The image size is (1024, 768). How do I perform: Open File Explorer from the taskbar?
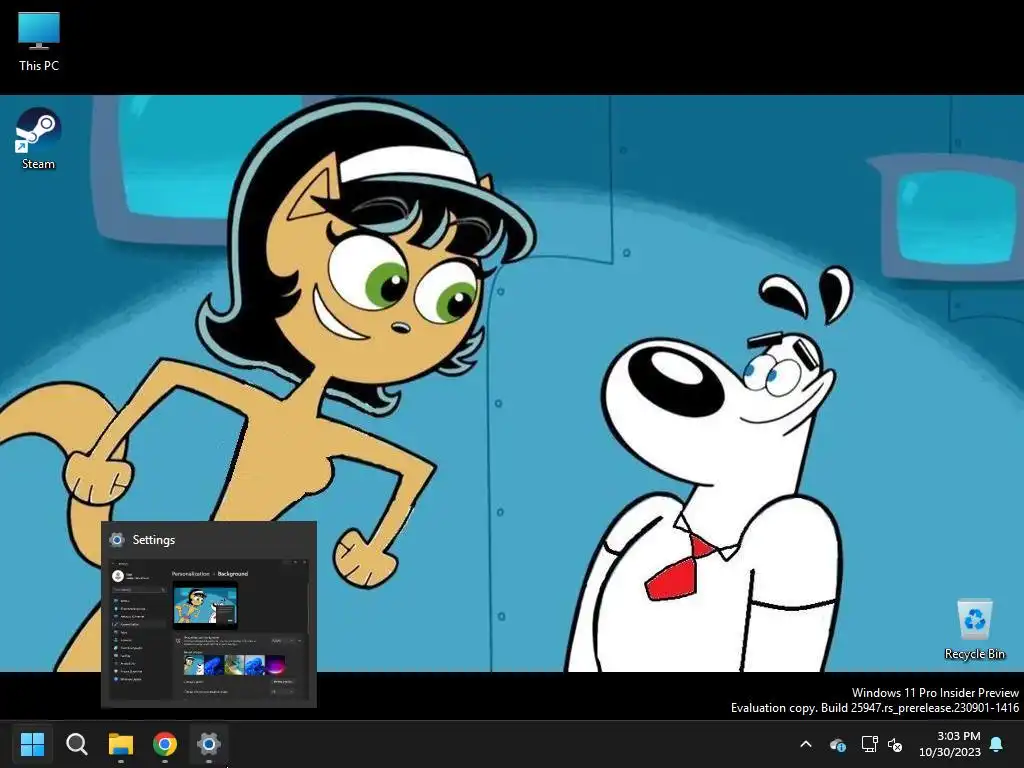[121, 743]
